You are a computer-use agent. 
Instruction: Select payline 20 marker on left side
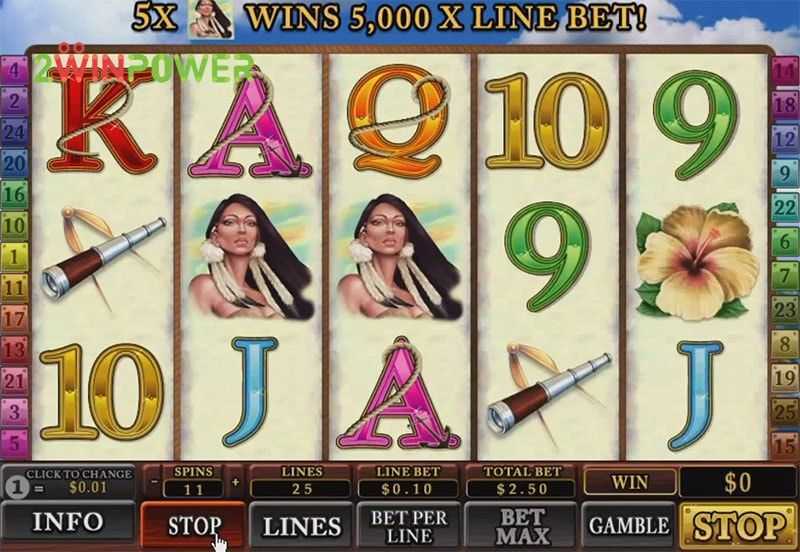coord(14,163)
